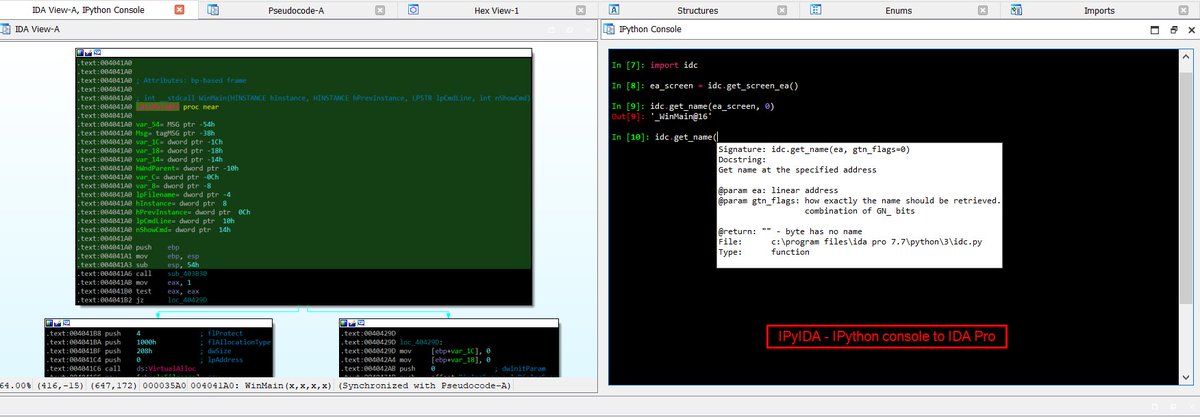
Task: Click the 'Type: function' tooltip line
Action: click(x=764, y=253)
